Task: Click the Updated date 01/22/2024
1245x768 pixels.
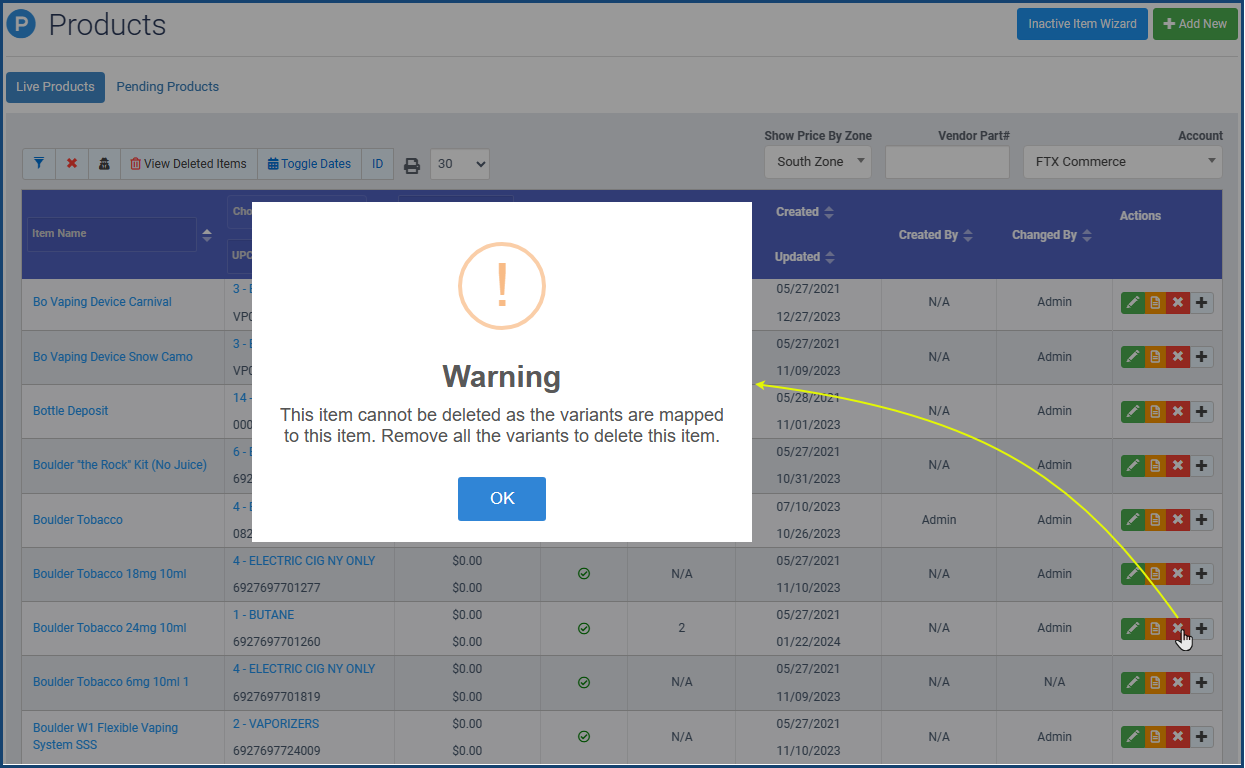Action: coord(808,642)
